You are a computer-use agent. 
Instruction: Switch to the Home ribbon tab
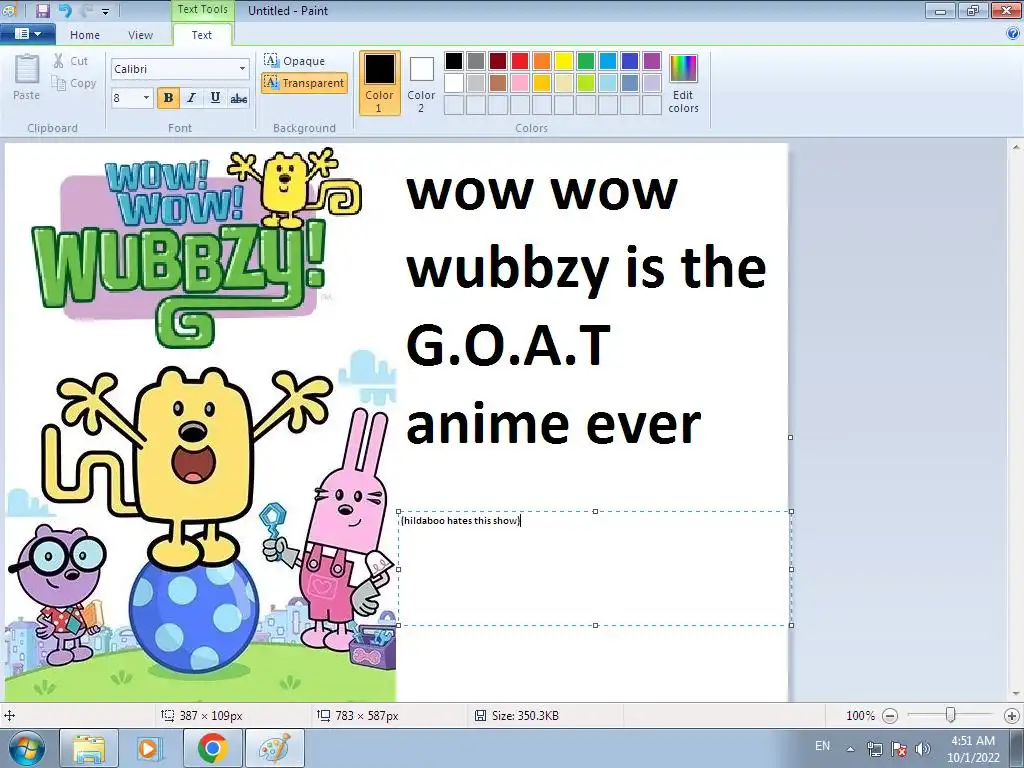tap(85, 35)
